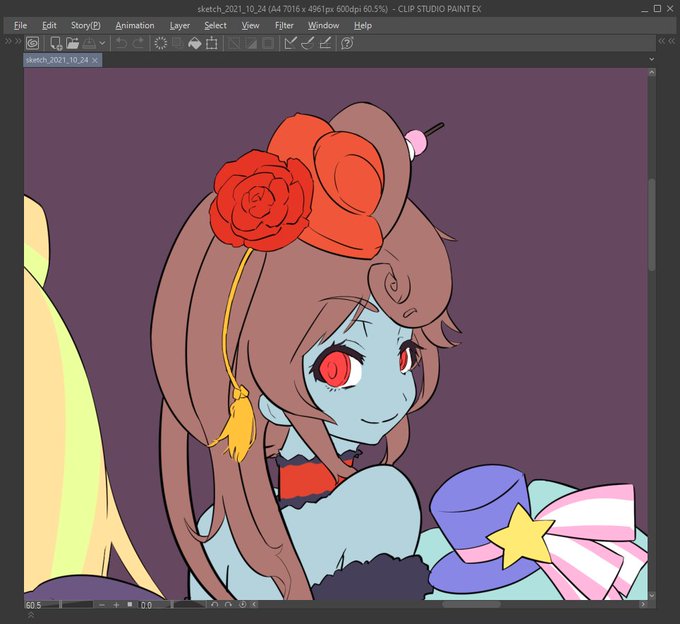680x624 pixels.
Task: Click the Scale/Rotate transform icon
Action: pyautogui.click(x=212, y=43)
